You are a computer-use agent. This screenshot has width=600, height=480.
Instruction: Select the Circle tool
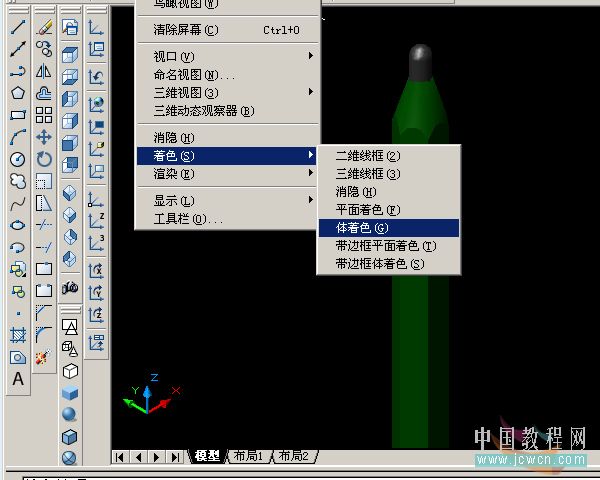click(18, 159)
